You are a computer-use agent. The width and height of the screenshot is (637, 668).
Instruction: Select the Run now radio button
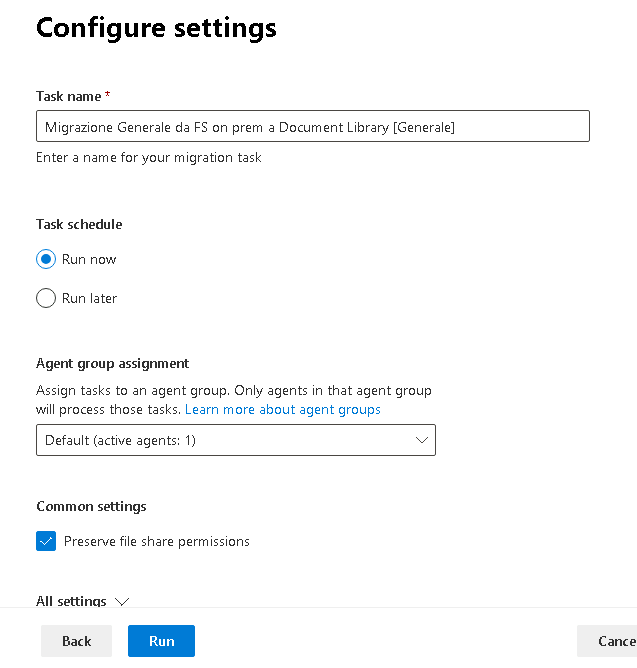[x=46, y=259]
